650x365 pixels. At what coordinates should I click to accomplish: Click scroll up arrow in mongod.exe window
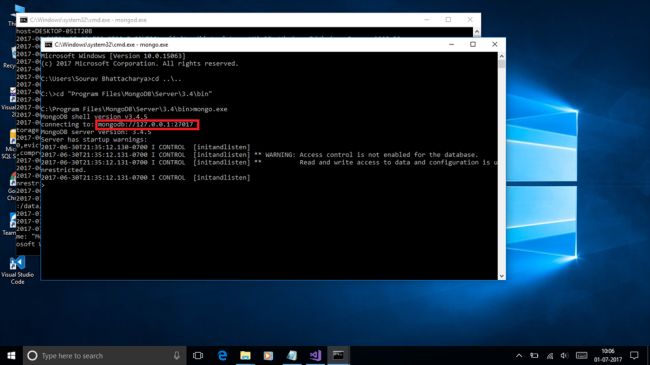pos(477,32)
